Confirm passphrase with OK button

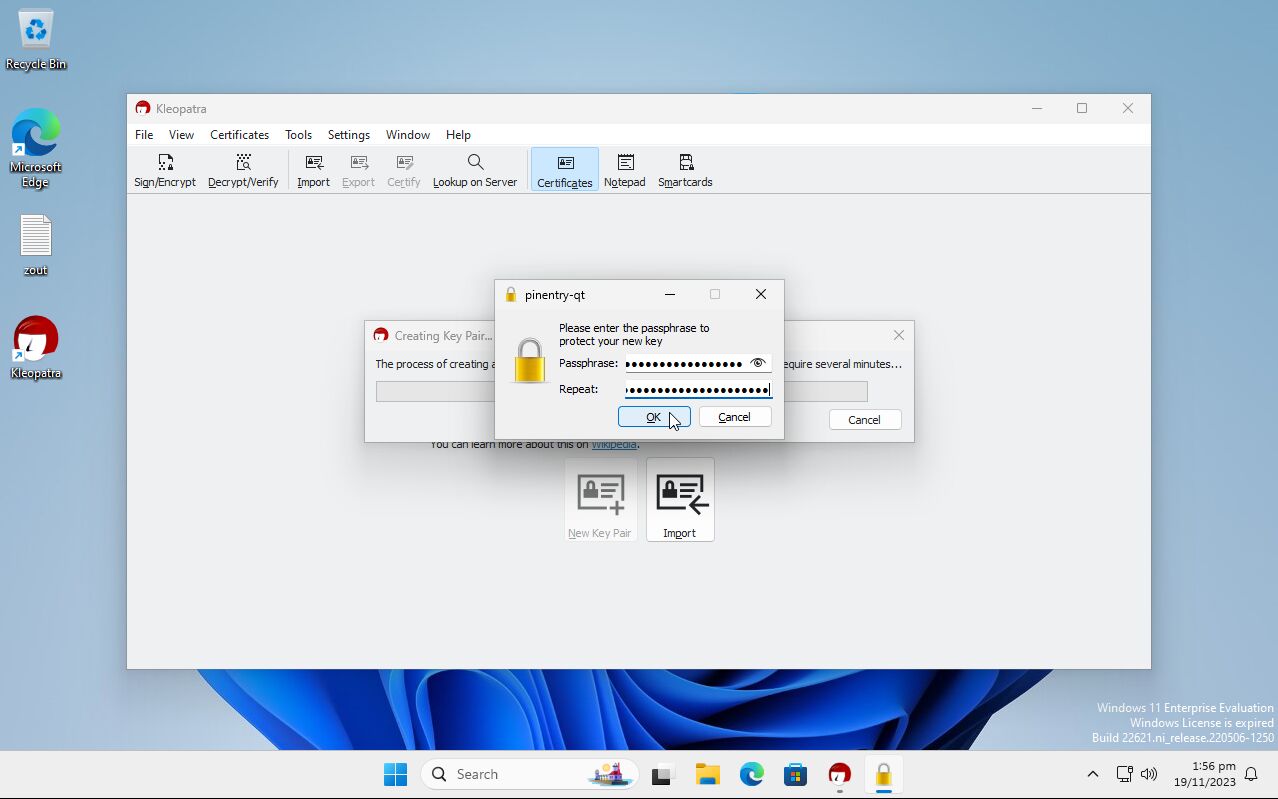click(x=654, y=417)
